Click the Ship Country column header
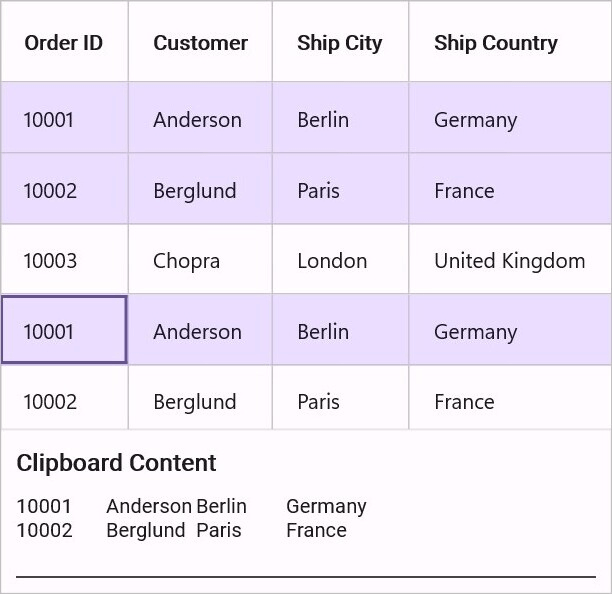The width and height of the screenshot is (612, 594). (x=510, y=42)
